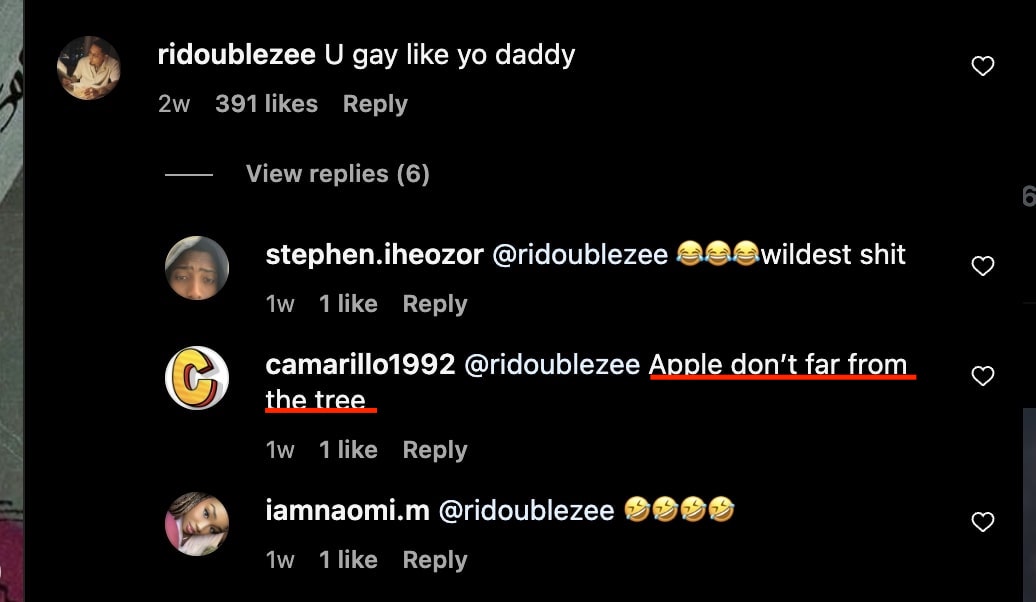Open ridoublezee's profile picture
Viewport: 1036px width, 602px height.
point(89,68)
